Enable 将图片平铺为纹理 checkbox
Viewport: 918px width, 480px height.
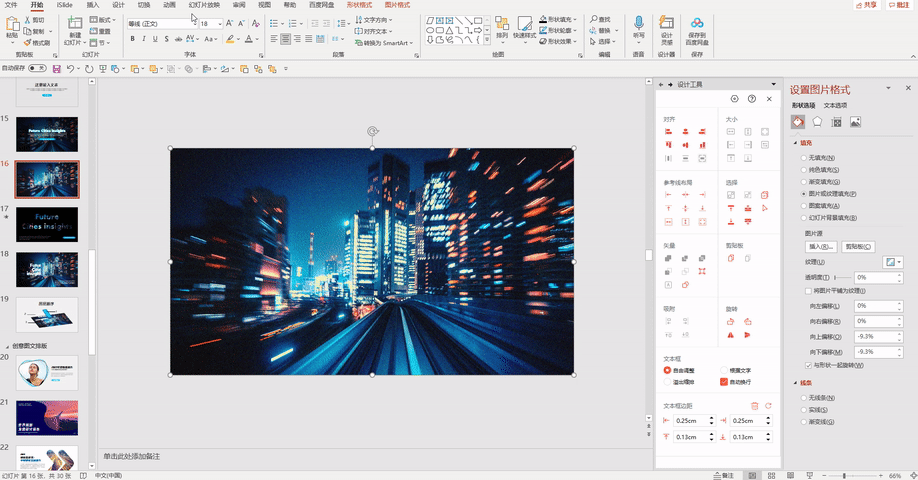click(x=808, y=291)
